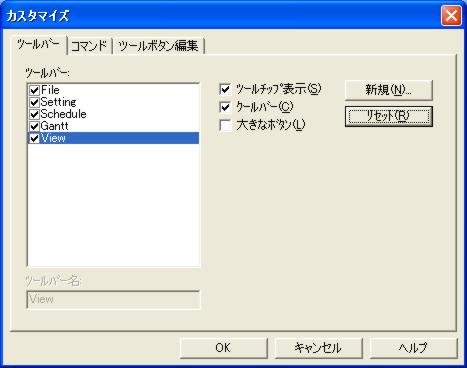Uncheck the File toolbar checkbox
Screen dimensions: 467x368
click(34, 90)
